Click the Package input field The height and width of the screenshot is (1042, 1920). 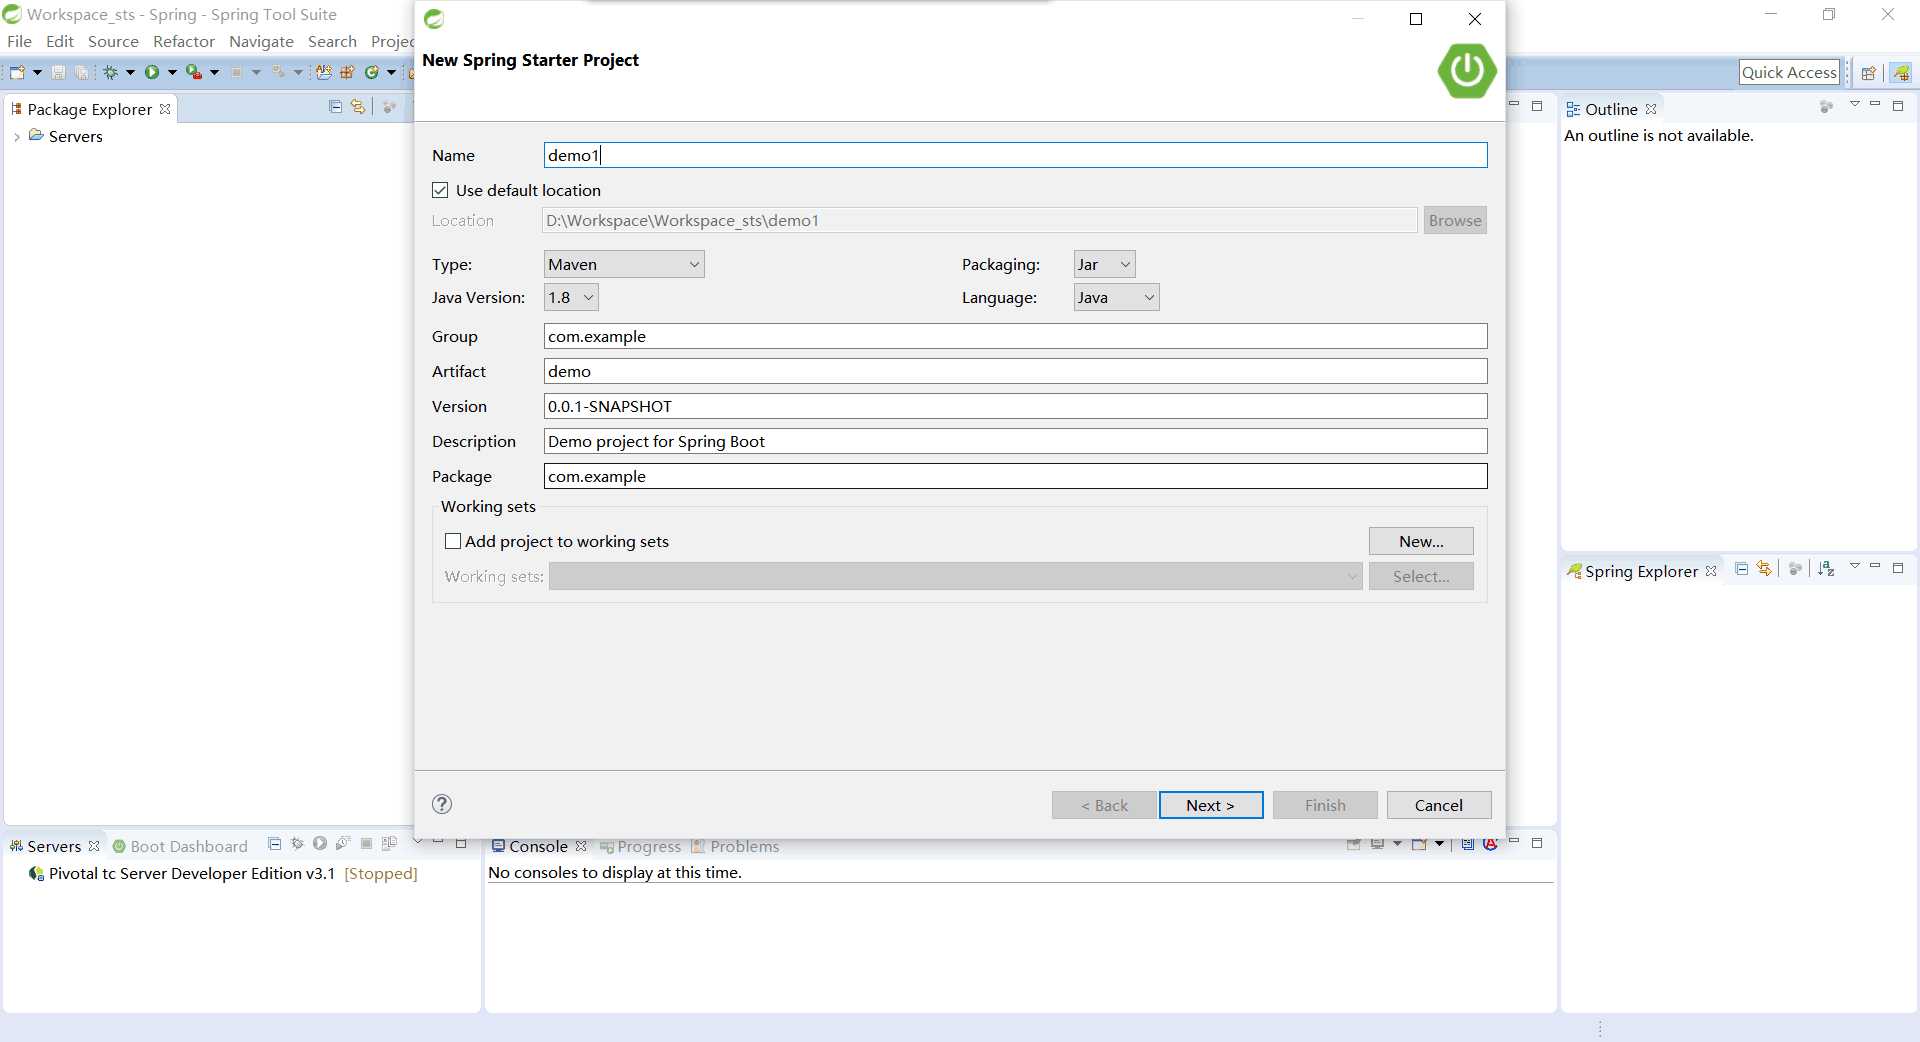[x=1015, y=476]
